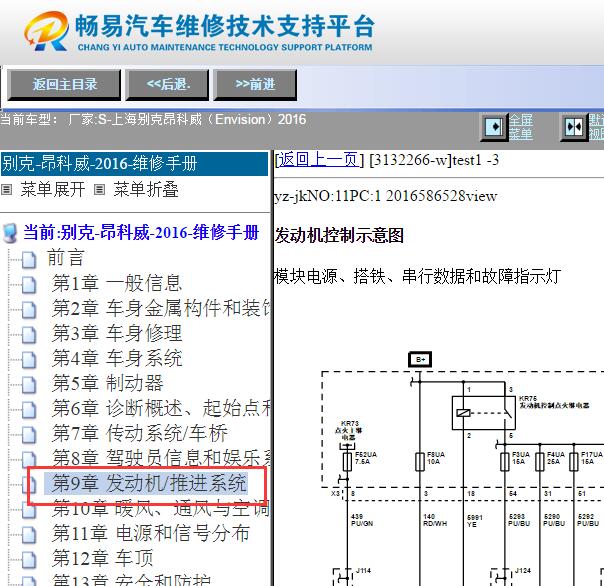The height and width of the screenshot is (586, 604).
Task: Open 第4章 车身系统
Action: [x=117, y=358]
